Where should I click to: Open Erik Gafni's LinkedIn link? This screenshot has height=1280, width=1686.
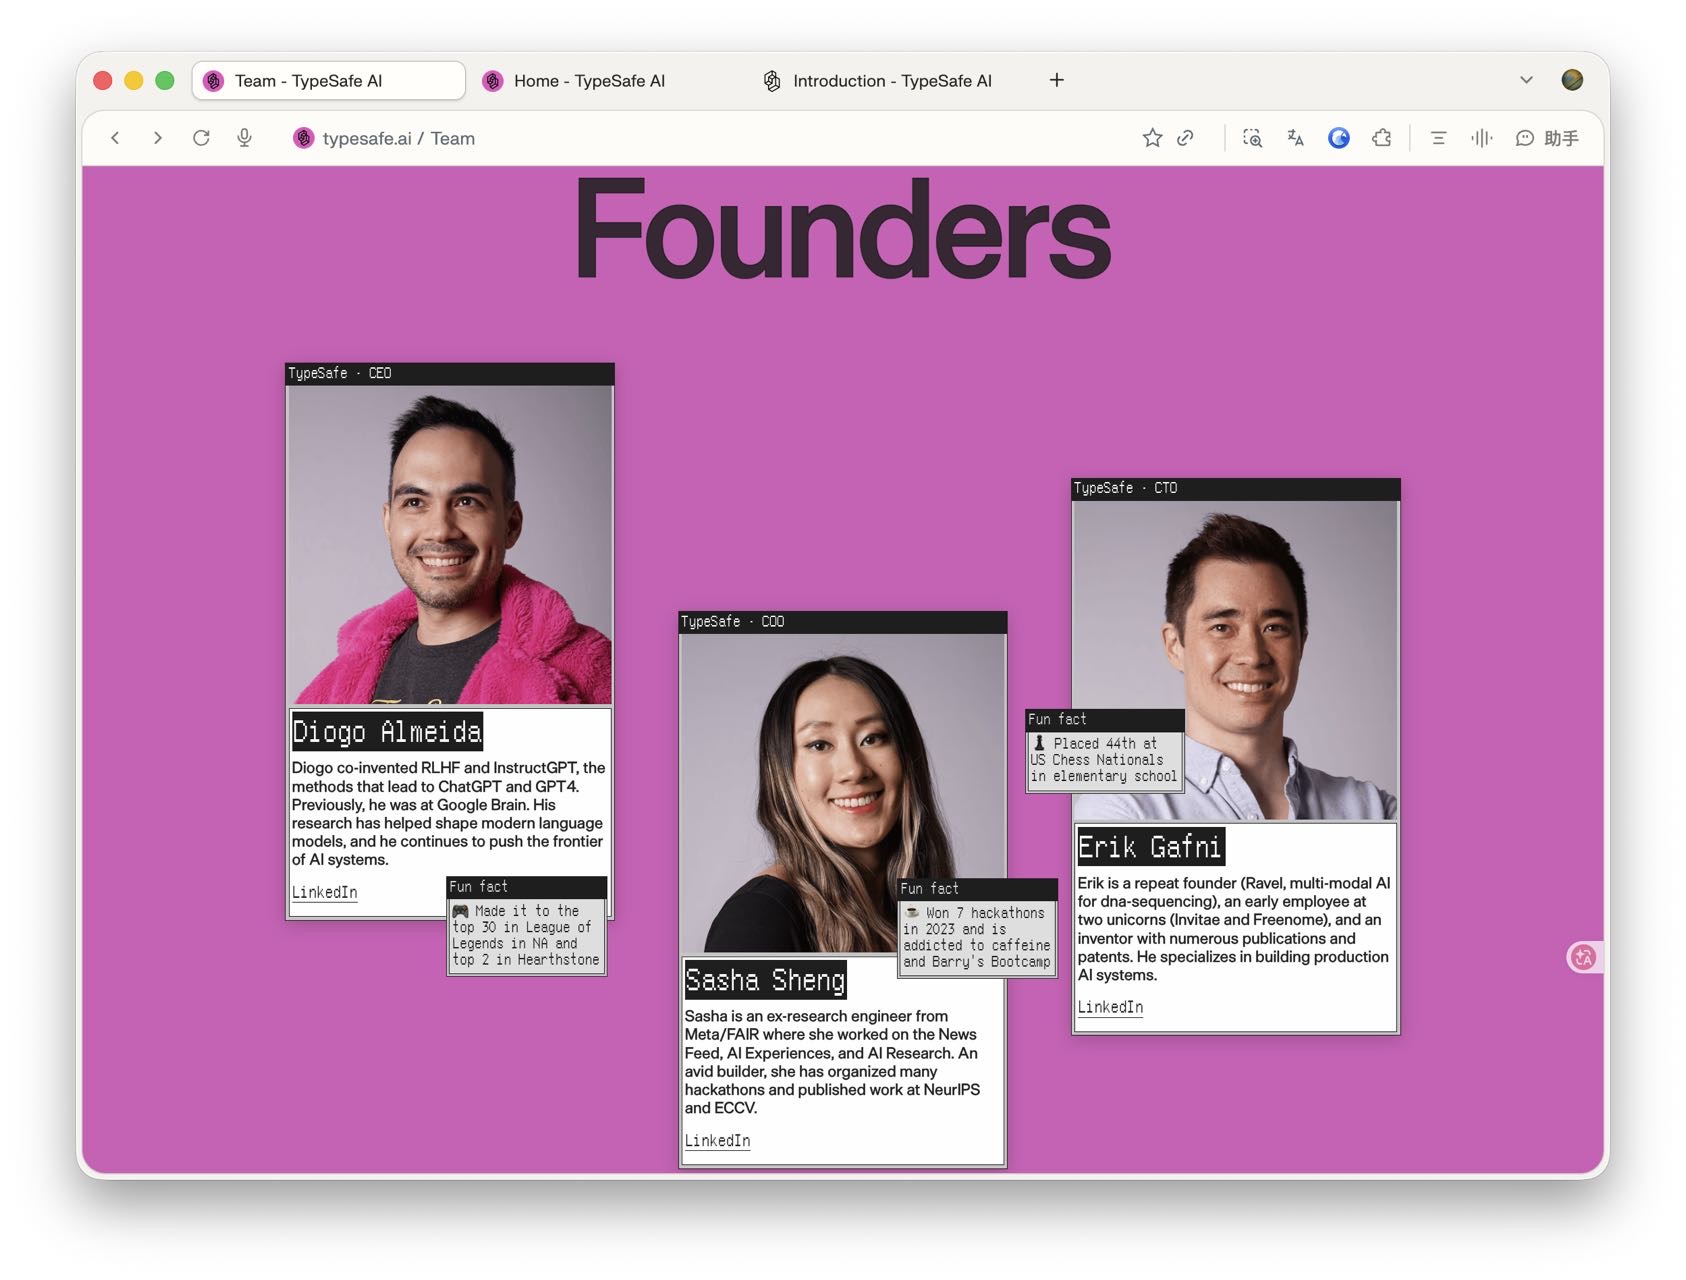tap(1110, 1007)
